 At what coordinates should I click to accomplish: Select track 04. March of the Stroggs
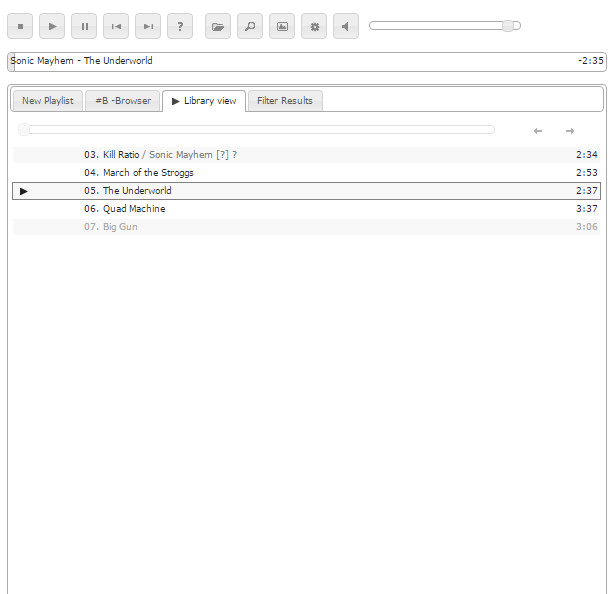(x=307, y=173)
